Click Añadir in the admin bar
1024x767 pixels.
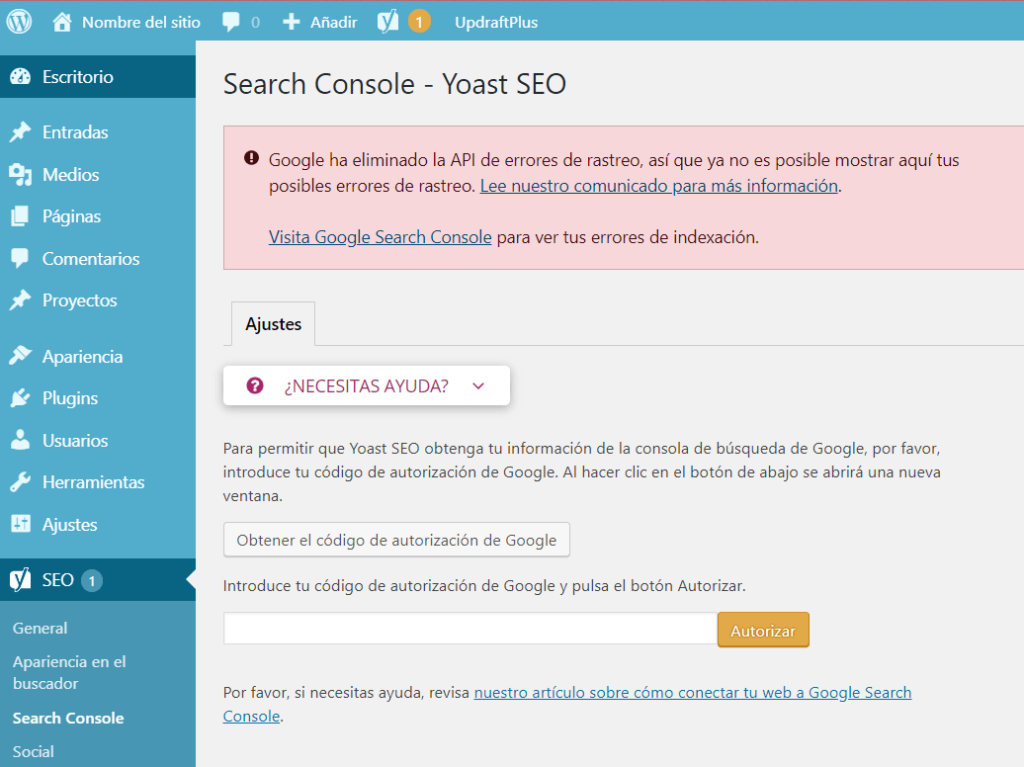point(334,22)
